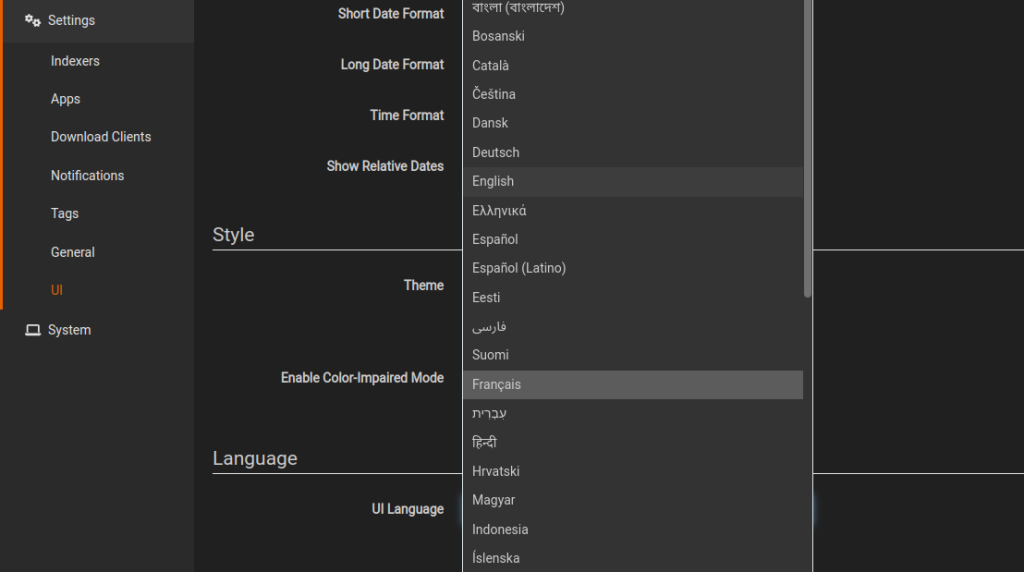Pick Íslenska language option
The image size is (1024, 572).
(x=632, y=558)
